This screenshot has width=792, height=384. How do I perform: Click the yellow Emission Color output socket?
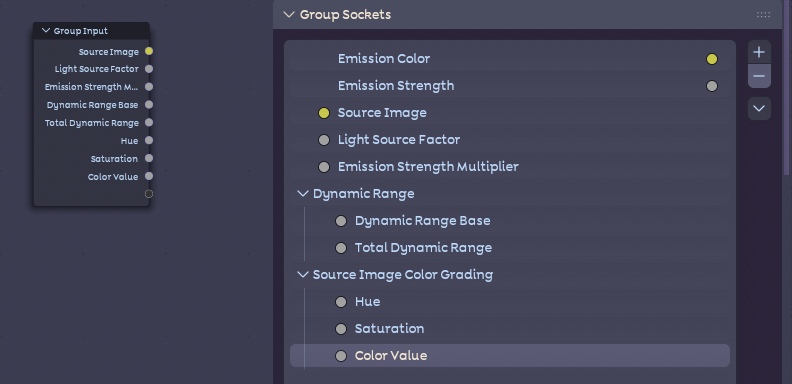712,59
